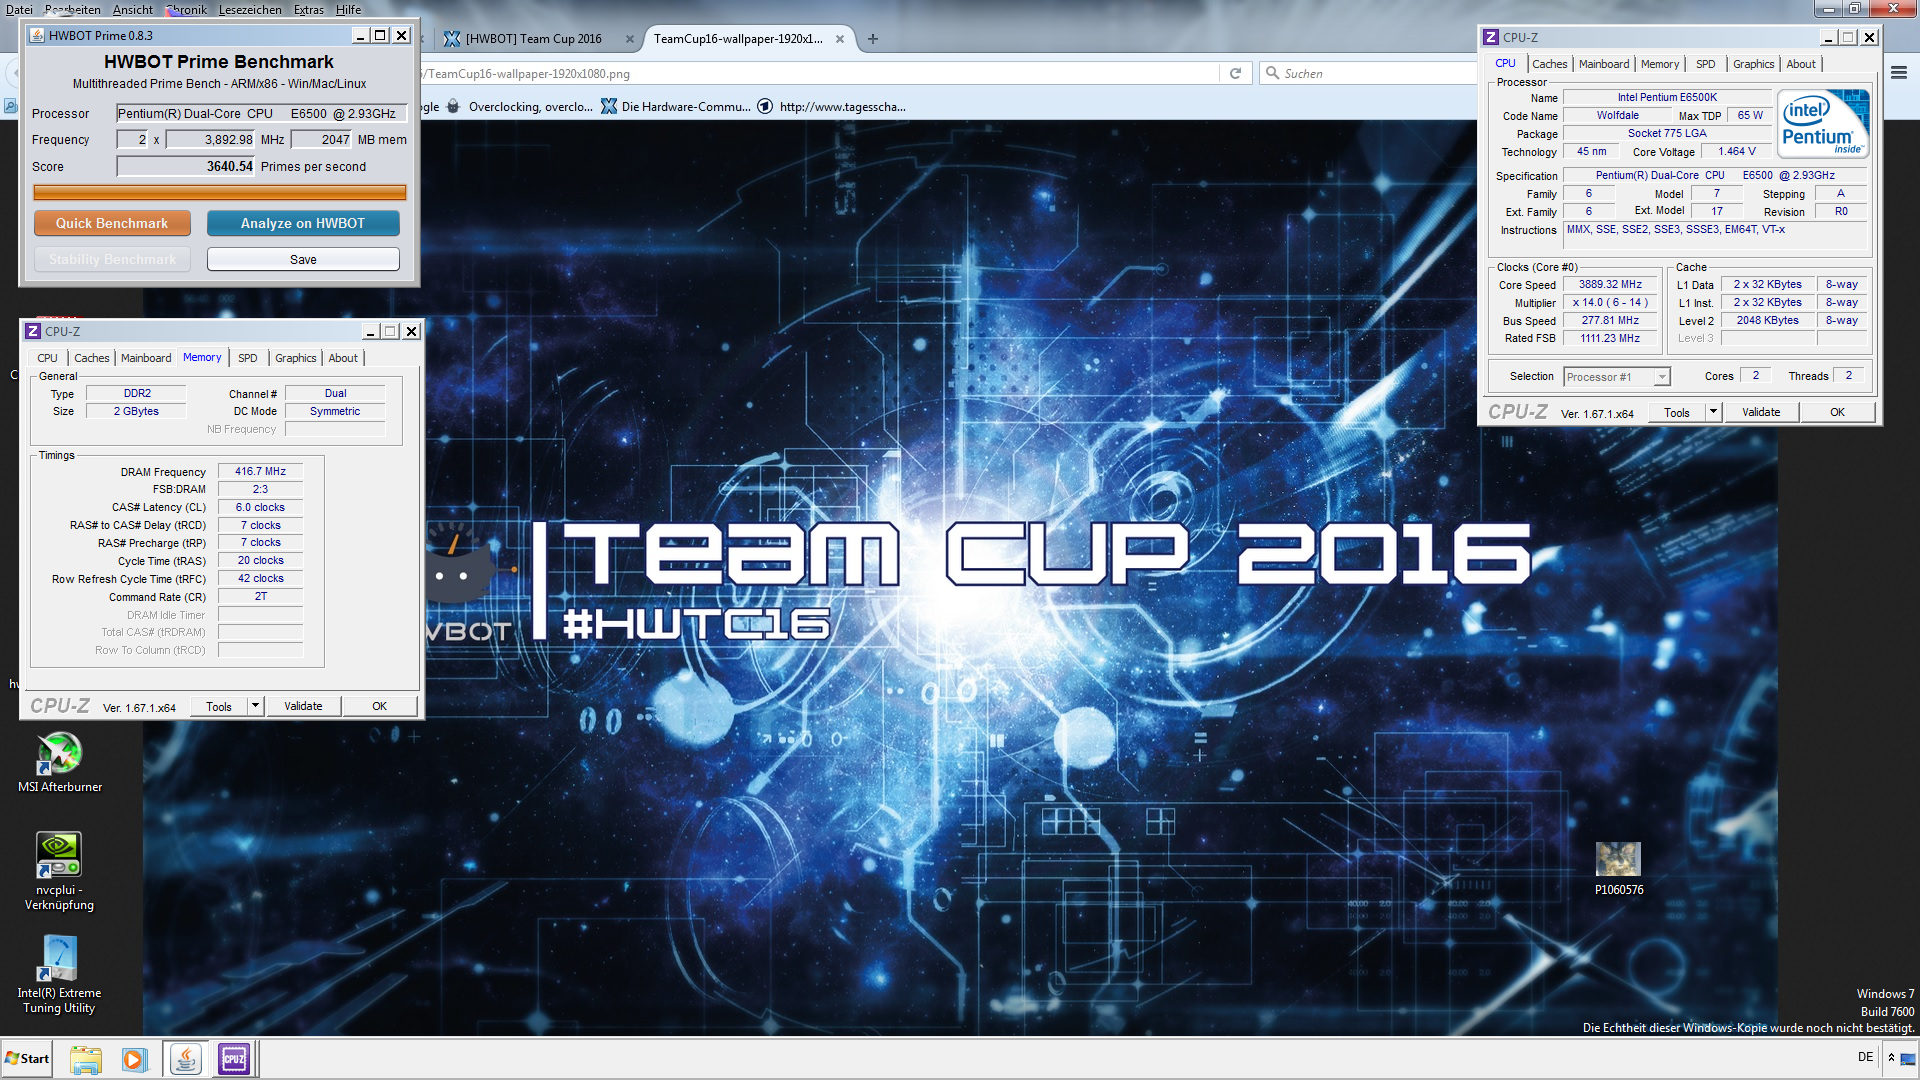
Task: Open Windows Explorer from taskbar
Action: click(x=86, y=1059)
